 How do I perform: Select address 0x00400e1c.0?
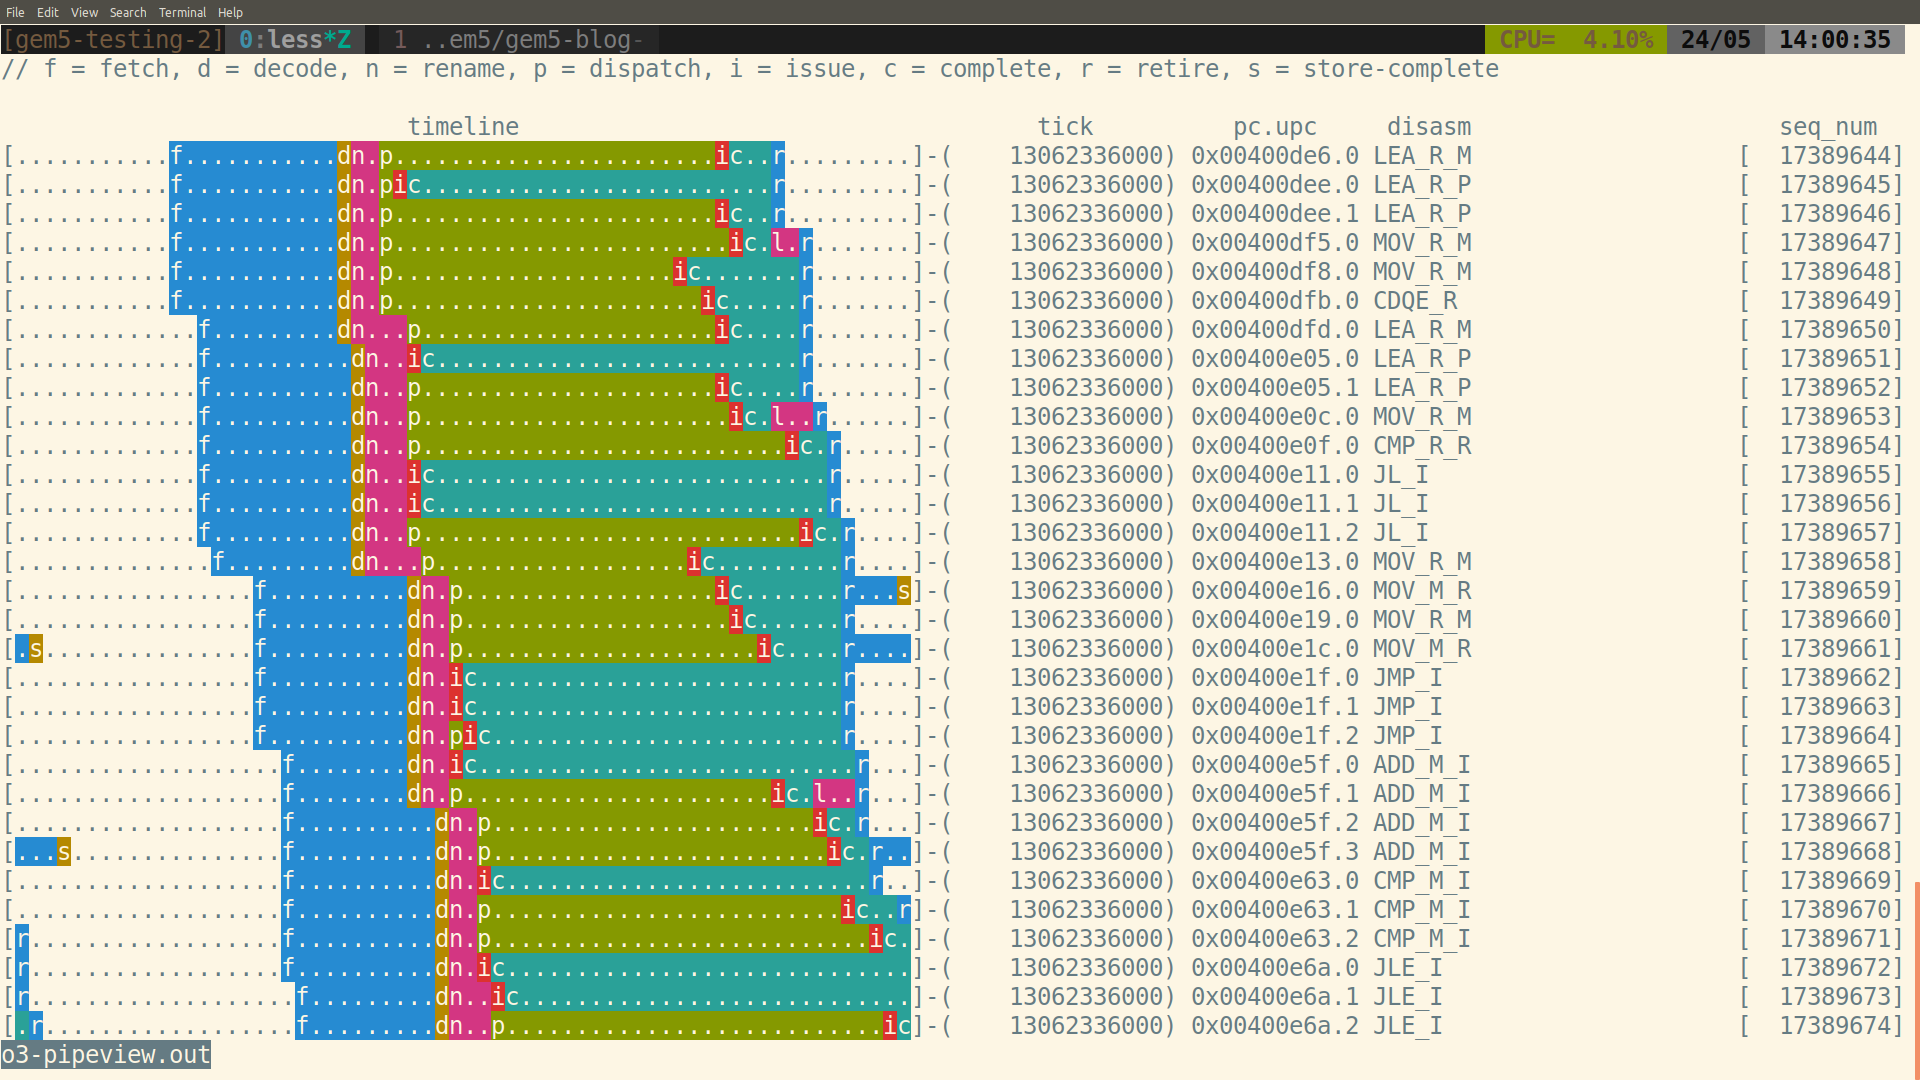(x=1275, y=649)
